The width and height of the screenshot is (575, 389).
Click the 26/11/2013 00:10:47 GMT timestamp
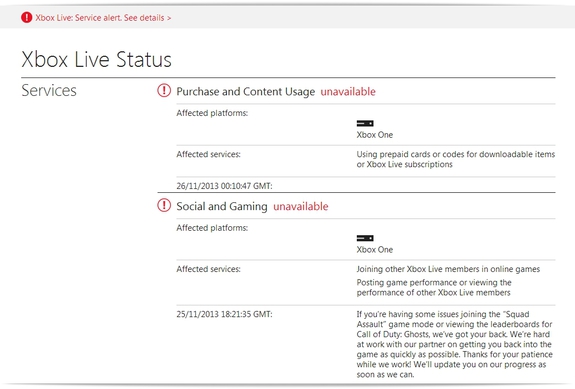click(224, 186)
